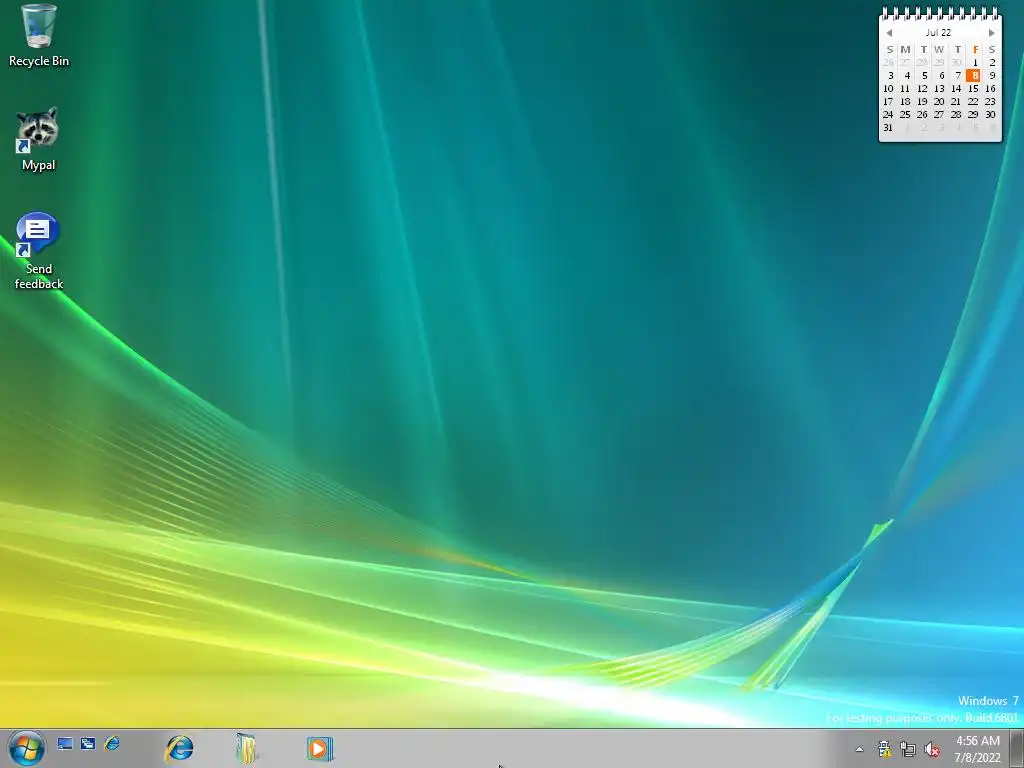Launch large Internet Explorer taskbar icon
This screenshot has width=1024, height=768.
(179, 748)
